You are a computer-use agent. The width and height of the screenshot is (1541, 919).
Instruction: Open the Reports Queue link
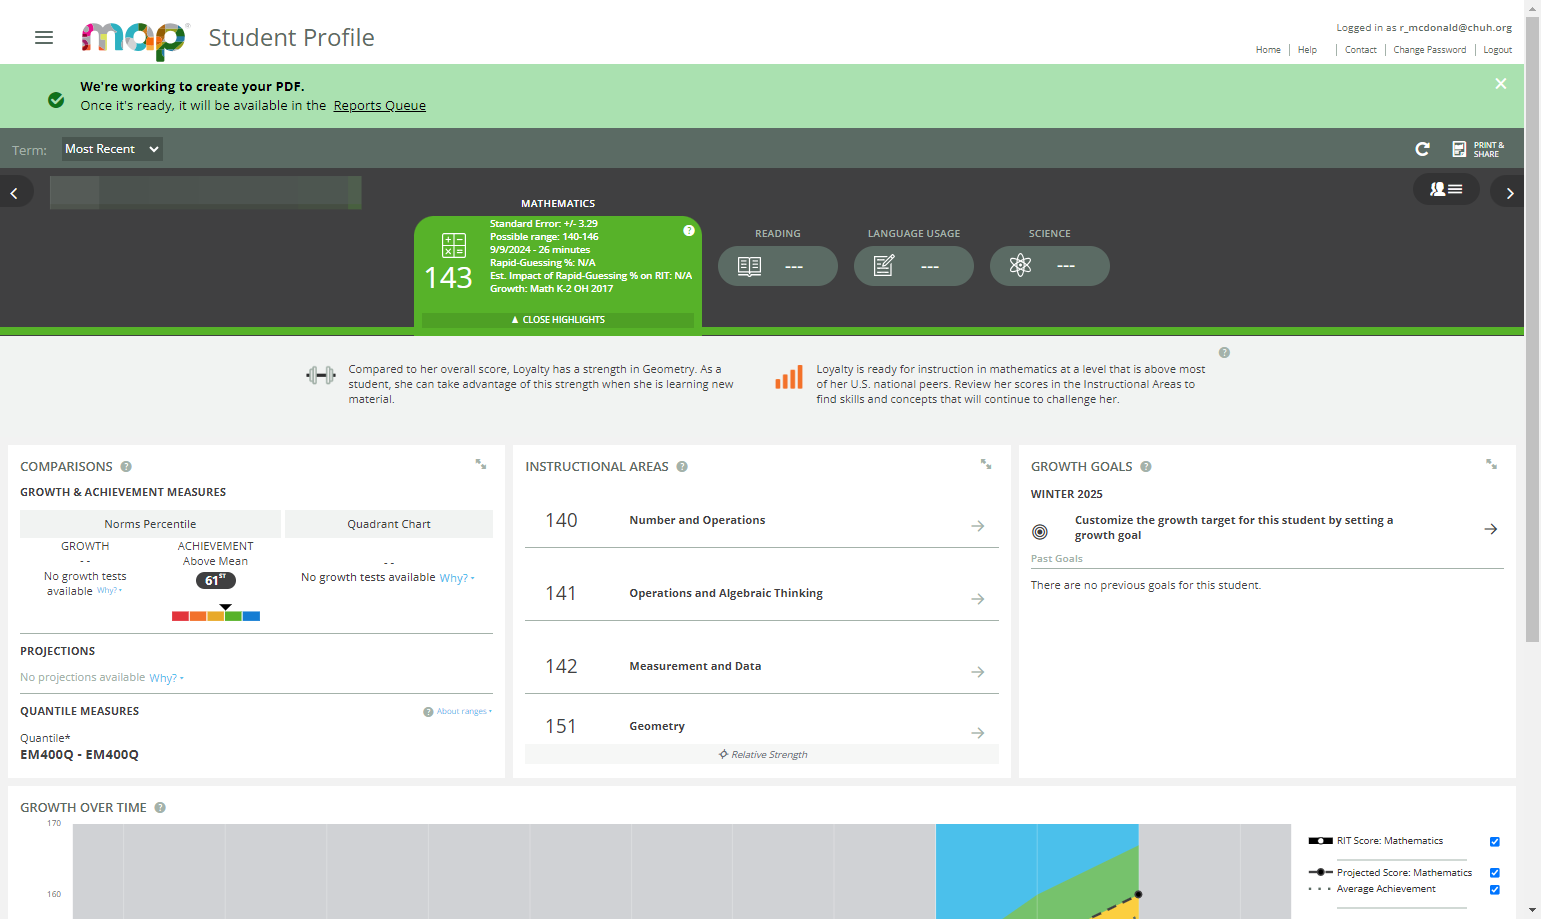pos(379,105)
